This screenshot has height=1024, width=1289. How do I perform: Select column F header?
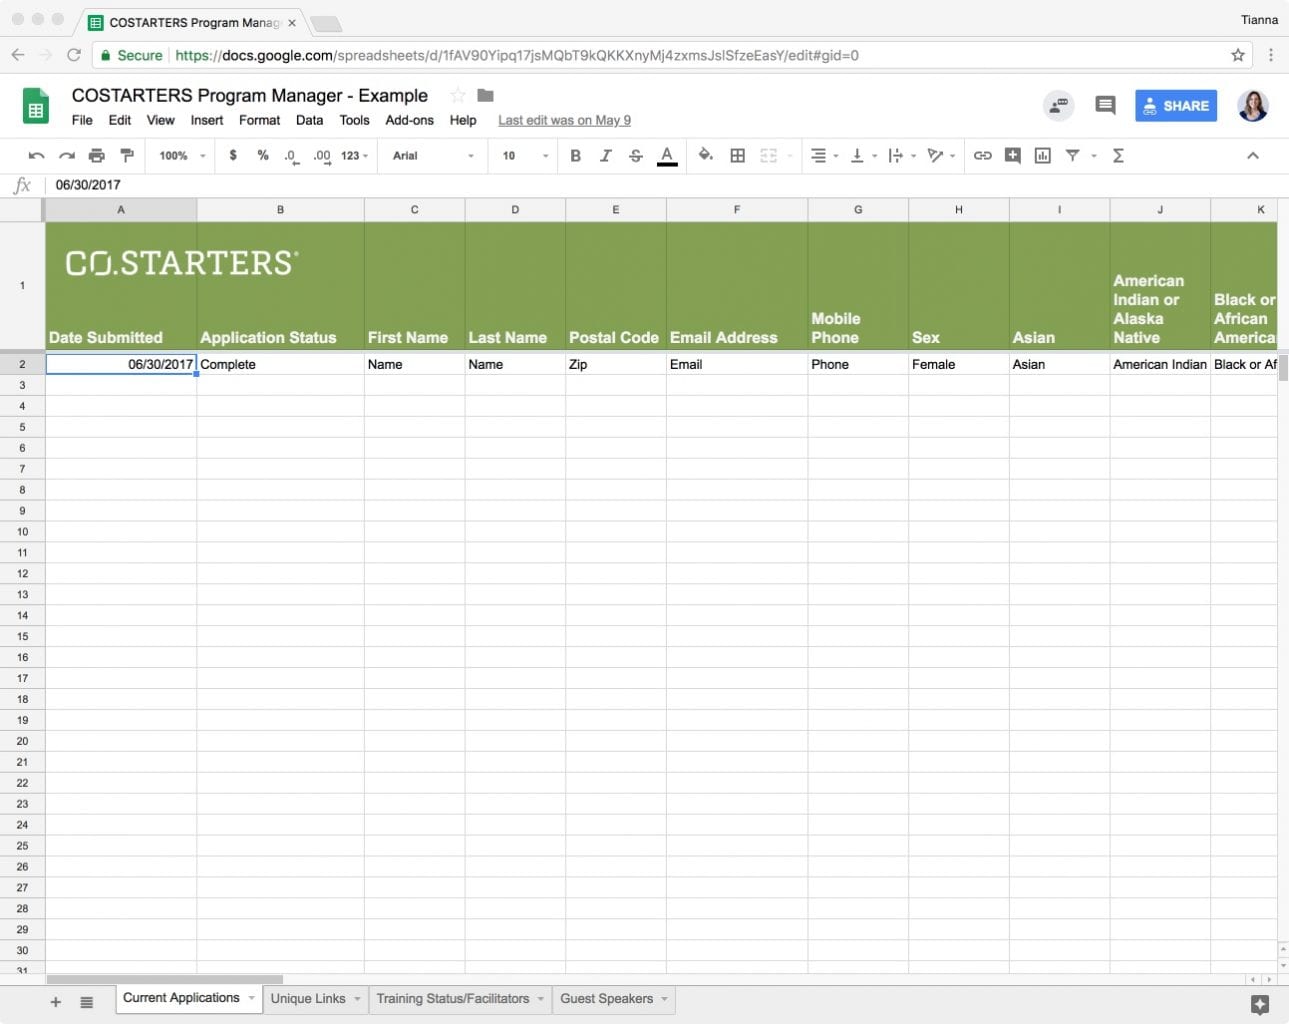[x=737, y=210]
